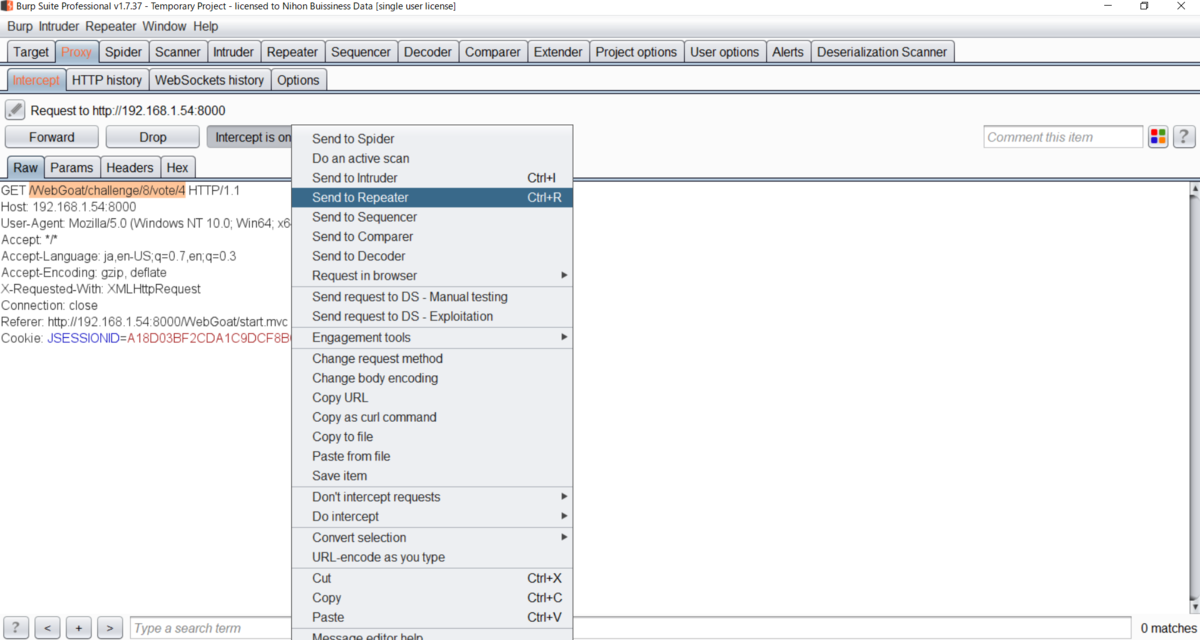This screenshot has width=1200, height=640.
Task: Open the Repeater menu in menu bar
Action: [x=111, y=26]
